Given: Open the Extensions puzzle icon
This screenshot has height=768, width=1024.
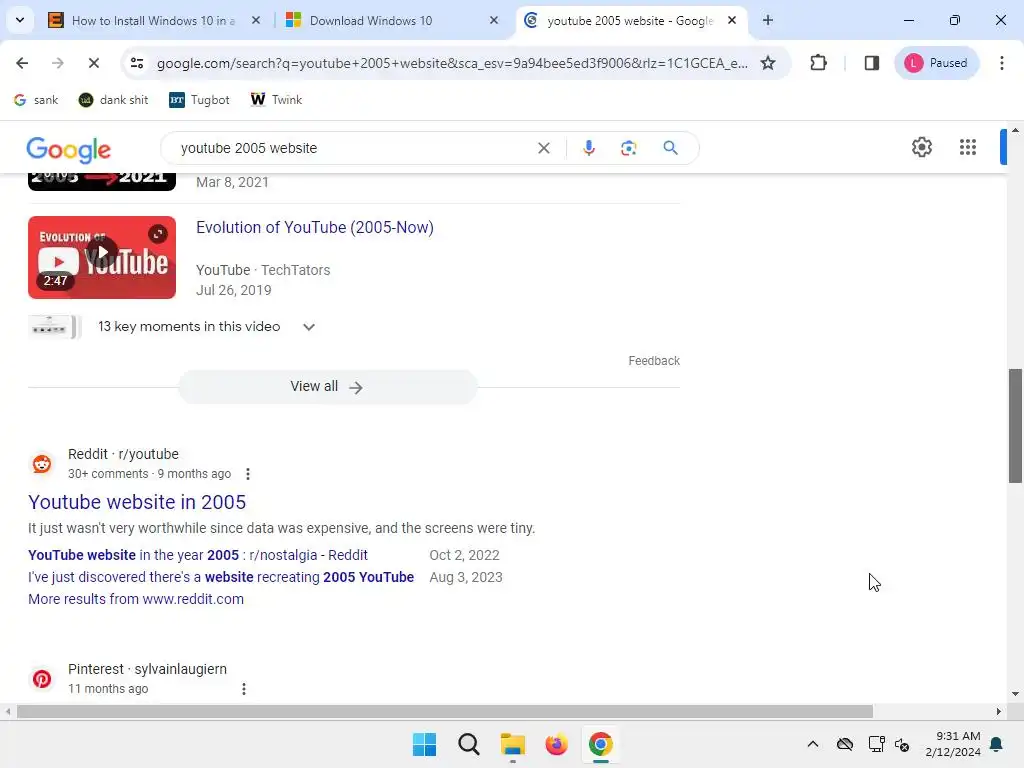Looking at the screenshot, I should pos(818,63).
